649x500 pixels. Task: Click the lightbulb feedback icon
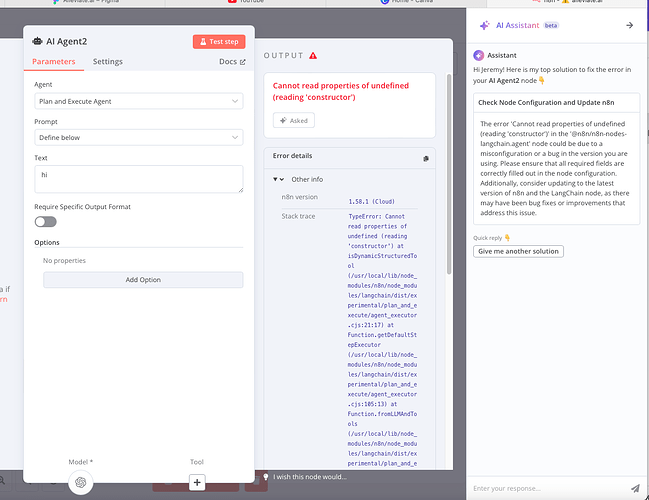click(x=266, y=477)
